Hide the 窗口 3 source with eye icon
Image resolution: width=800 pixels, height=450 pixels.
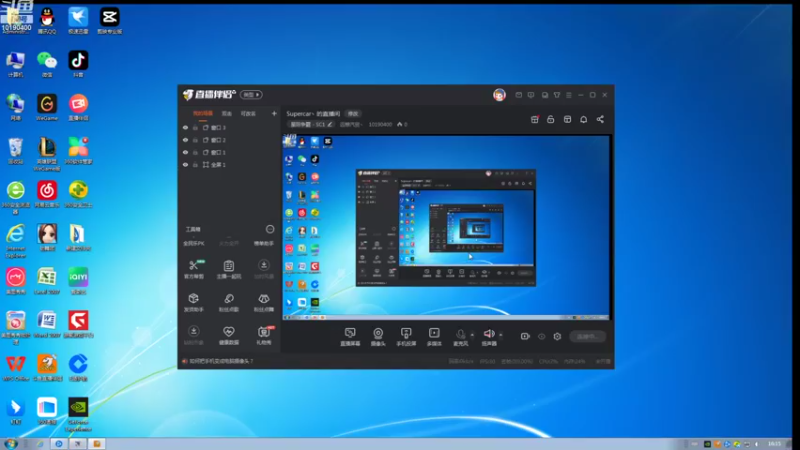[x=185, y=128]
